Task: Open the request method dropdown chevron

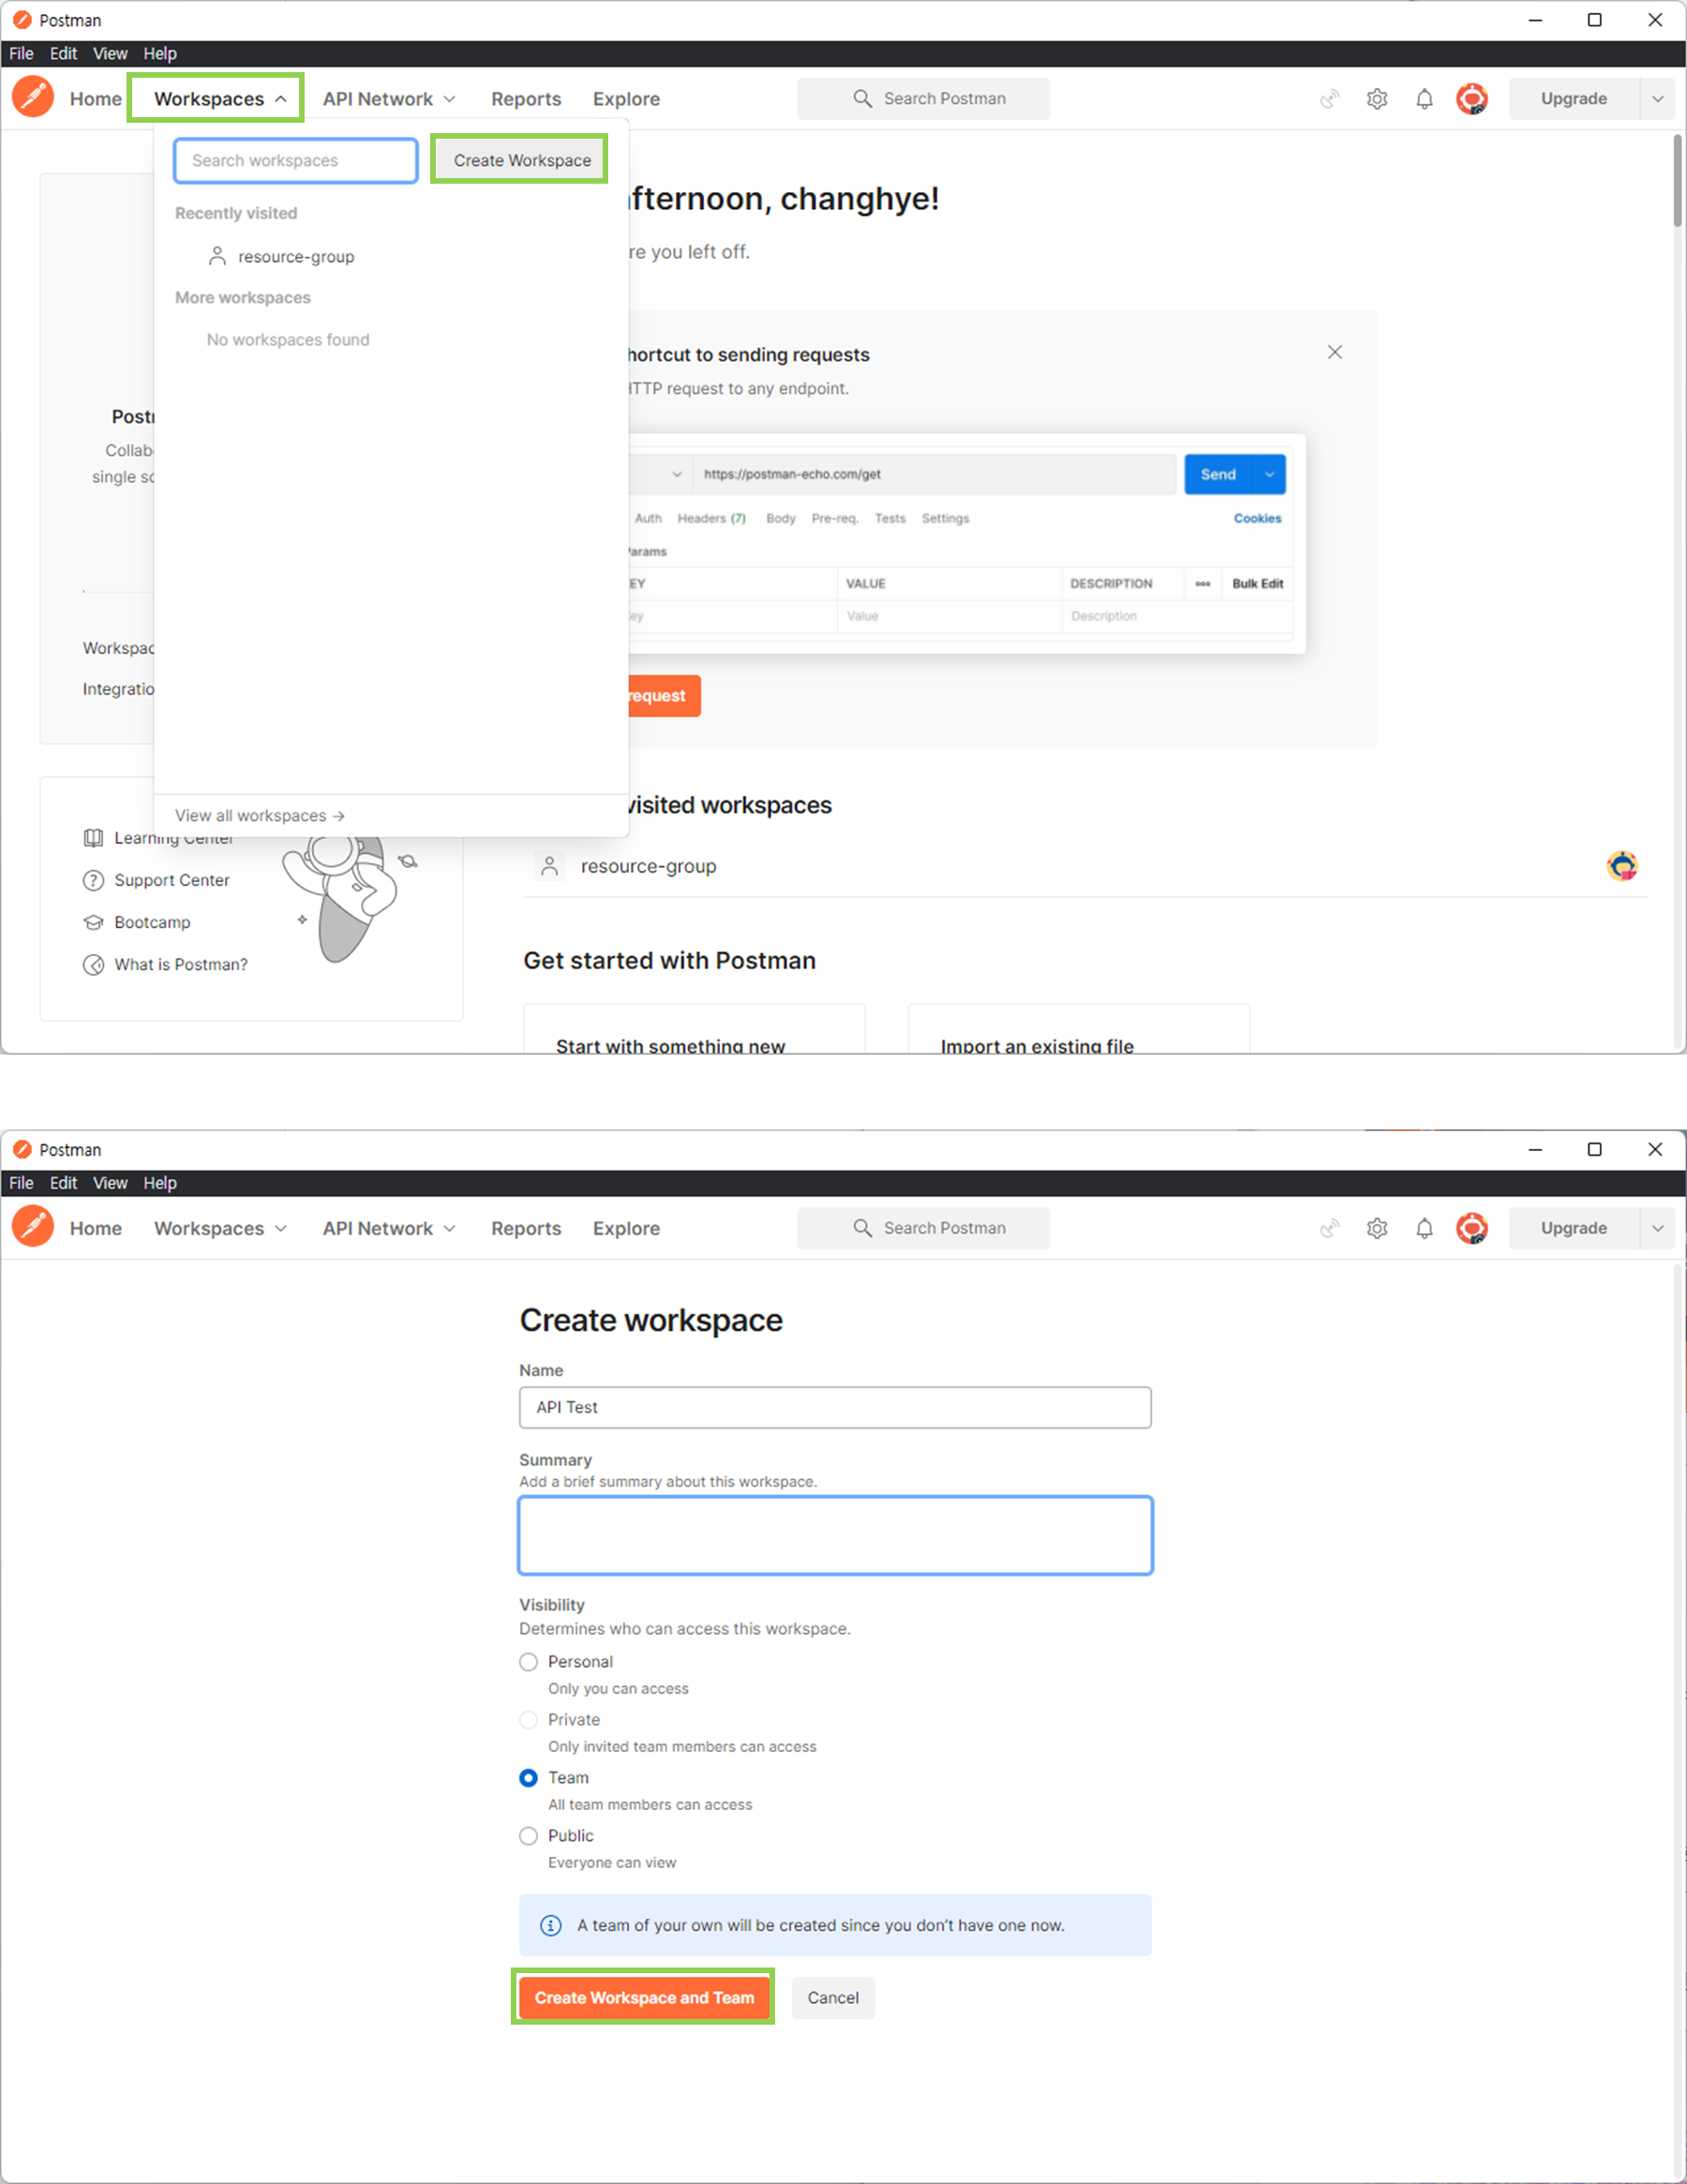Action: pyautogui.click(x=676, y=474)
